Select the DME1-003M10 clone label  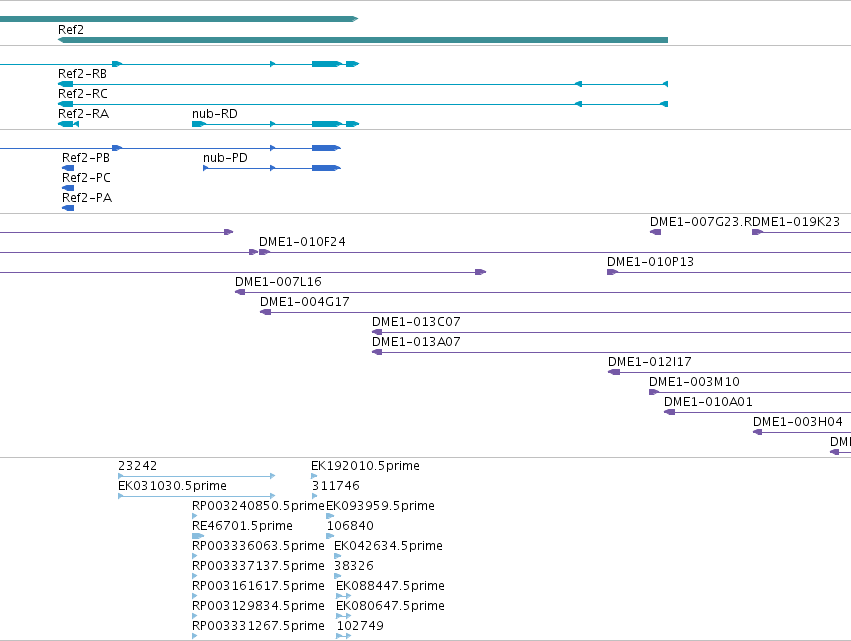click(695, 383)
